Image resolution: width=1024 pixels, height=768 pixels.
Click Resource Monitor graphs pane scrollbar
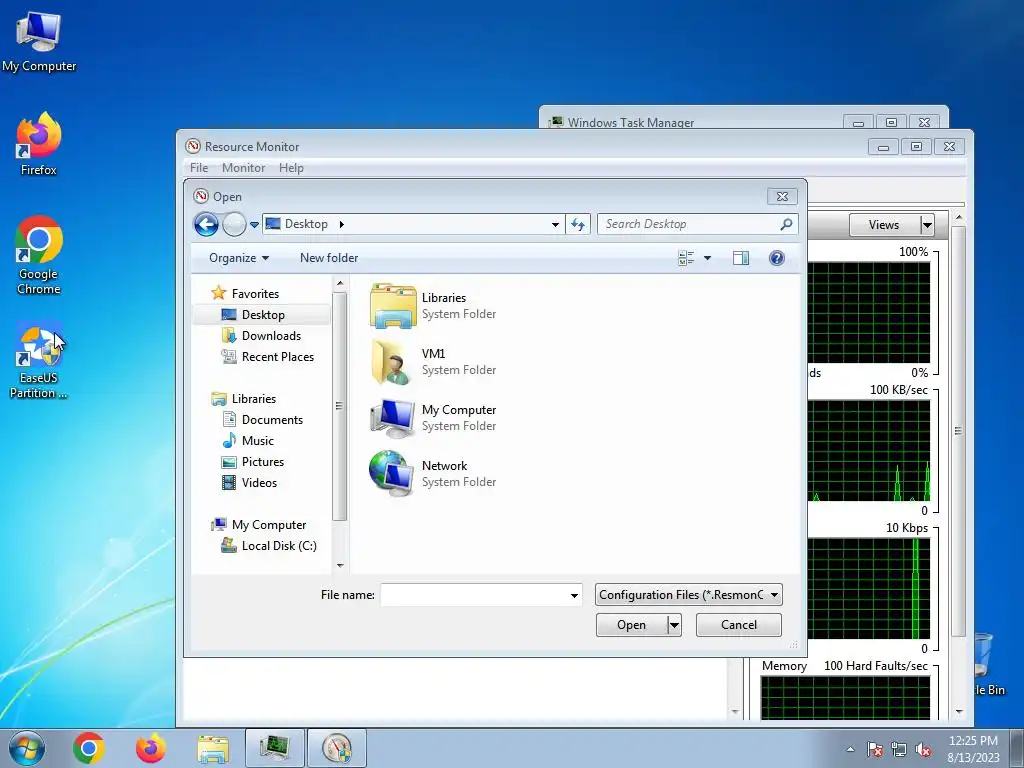958,431
